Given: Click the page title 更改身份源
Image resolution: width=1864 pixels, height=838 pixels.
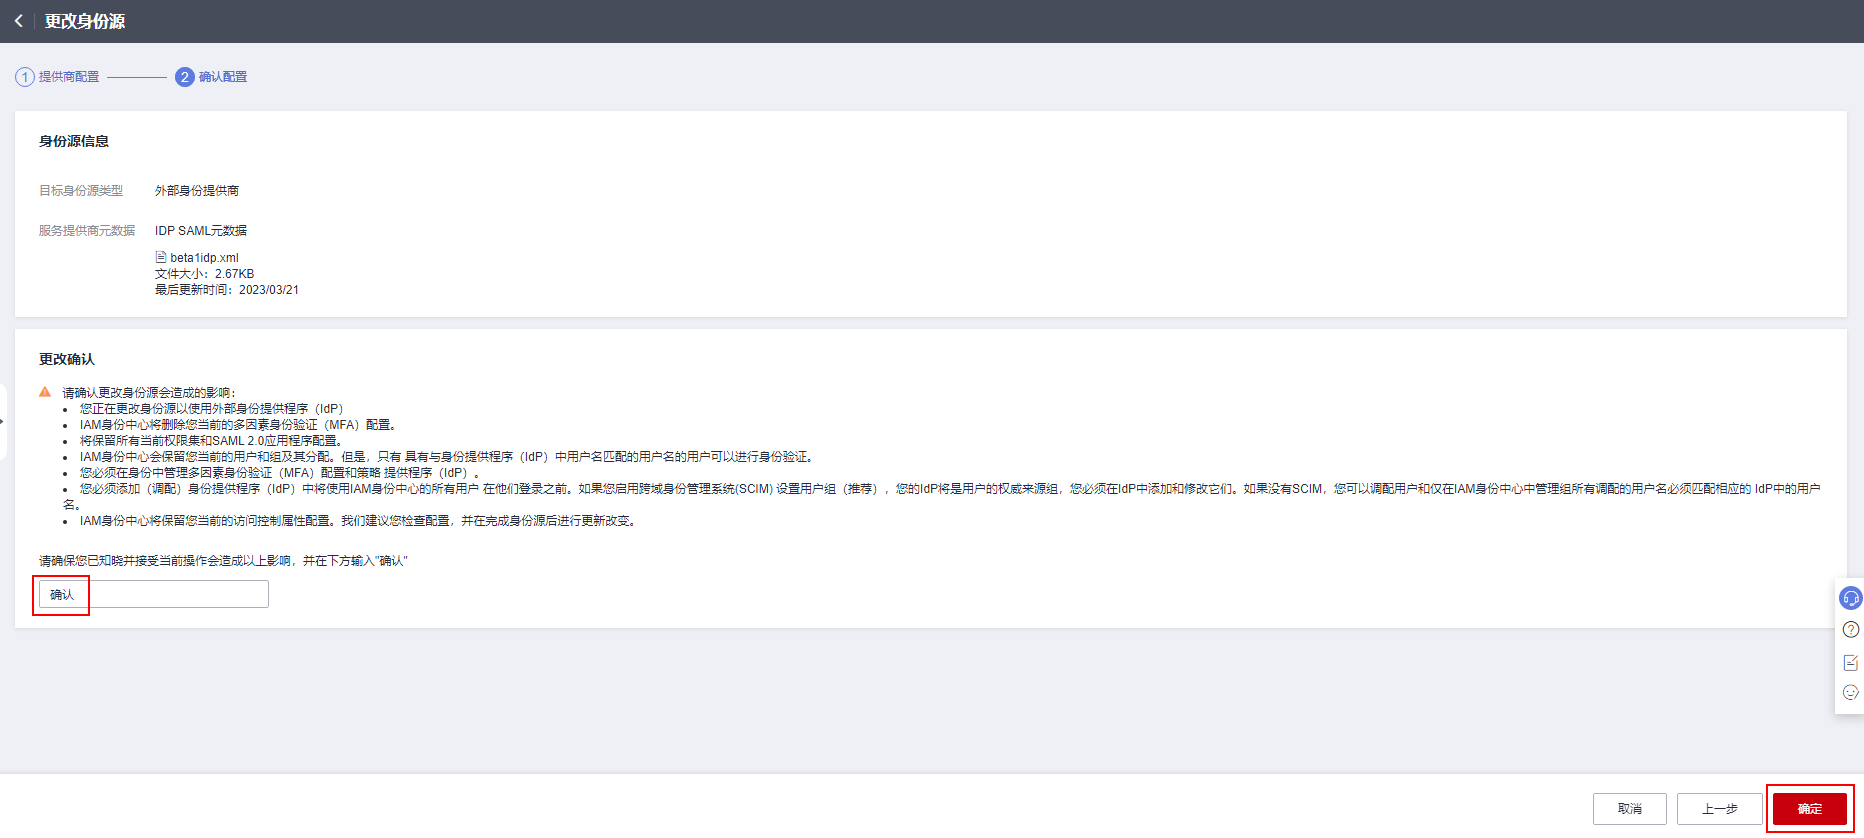Looking at the screenshot, I should [85, 21].
